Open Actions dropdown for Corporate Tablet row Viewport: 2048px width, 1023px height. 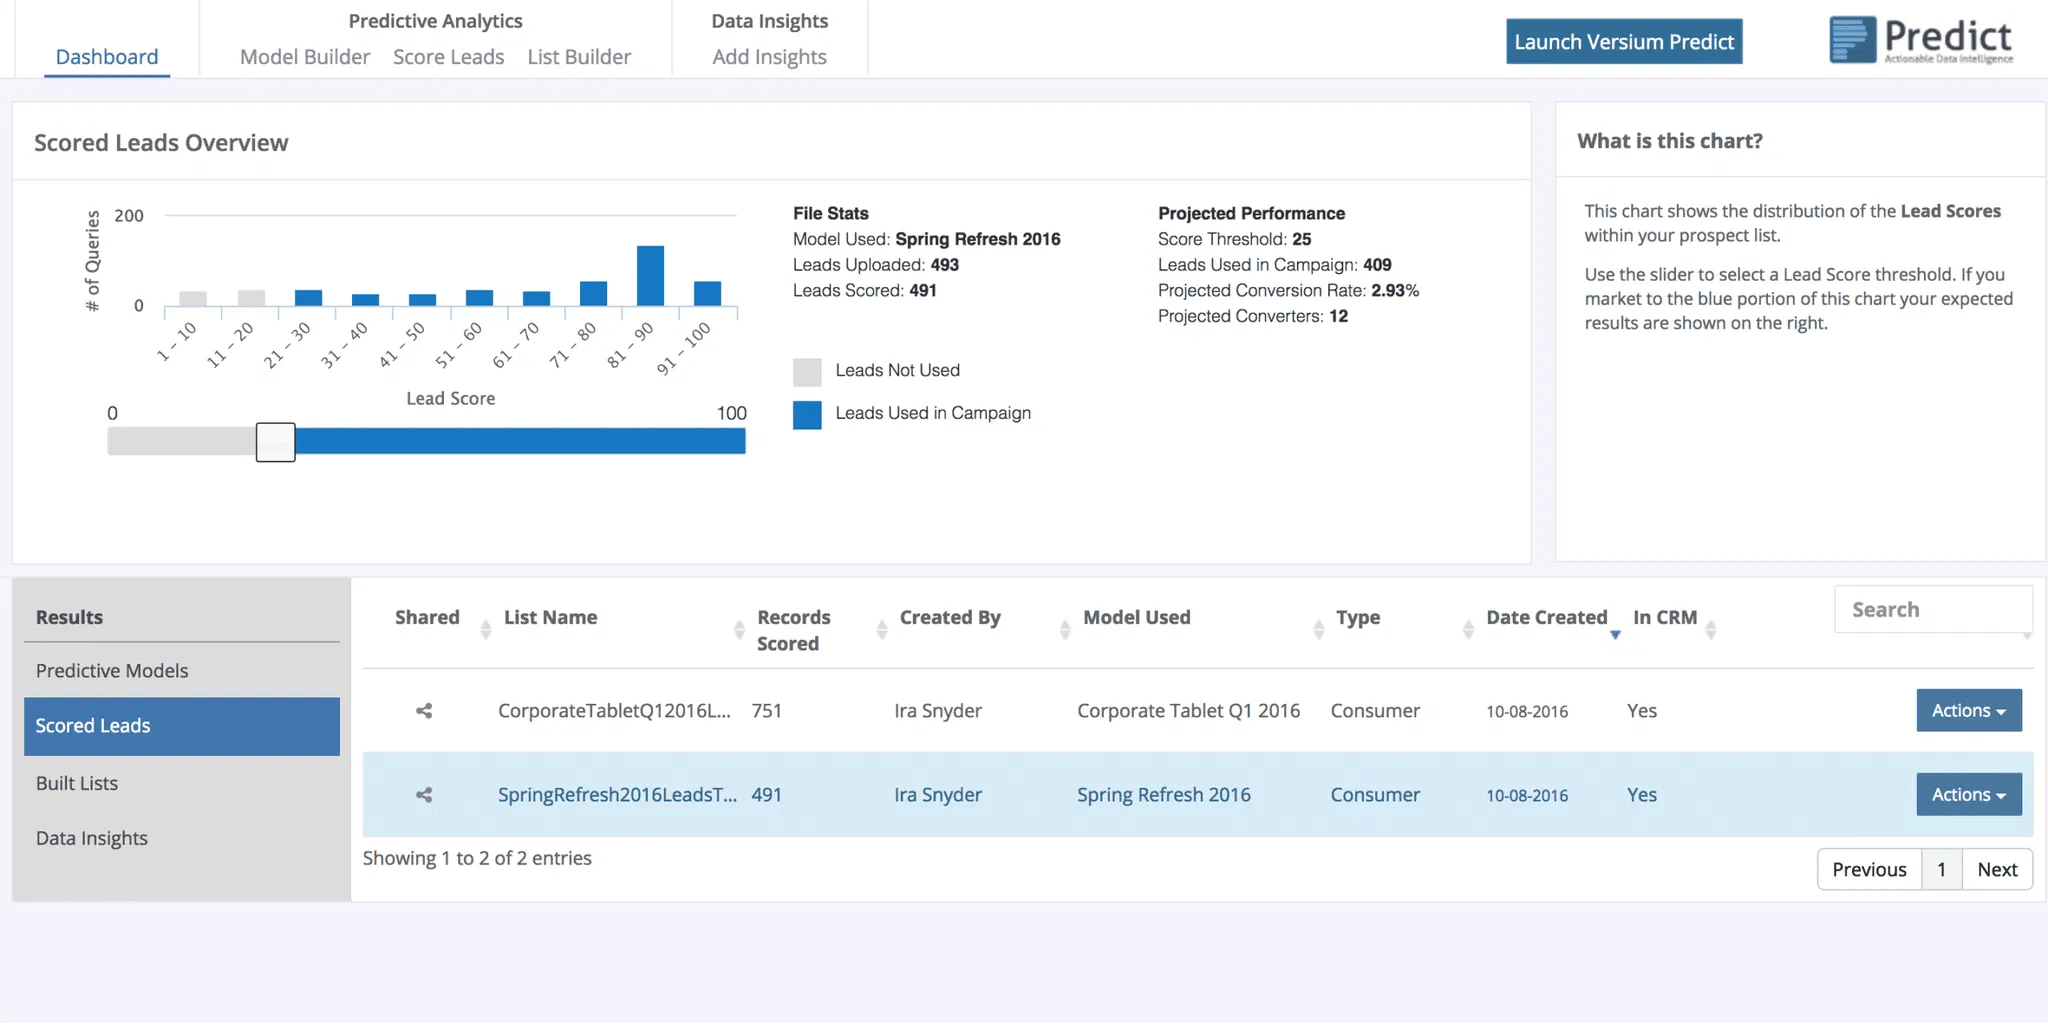1968,710
